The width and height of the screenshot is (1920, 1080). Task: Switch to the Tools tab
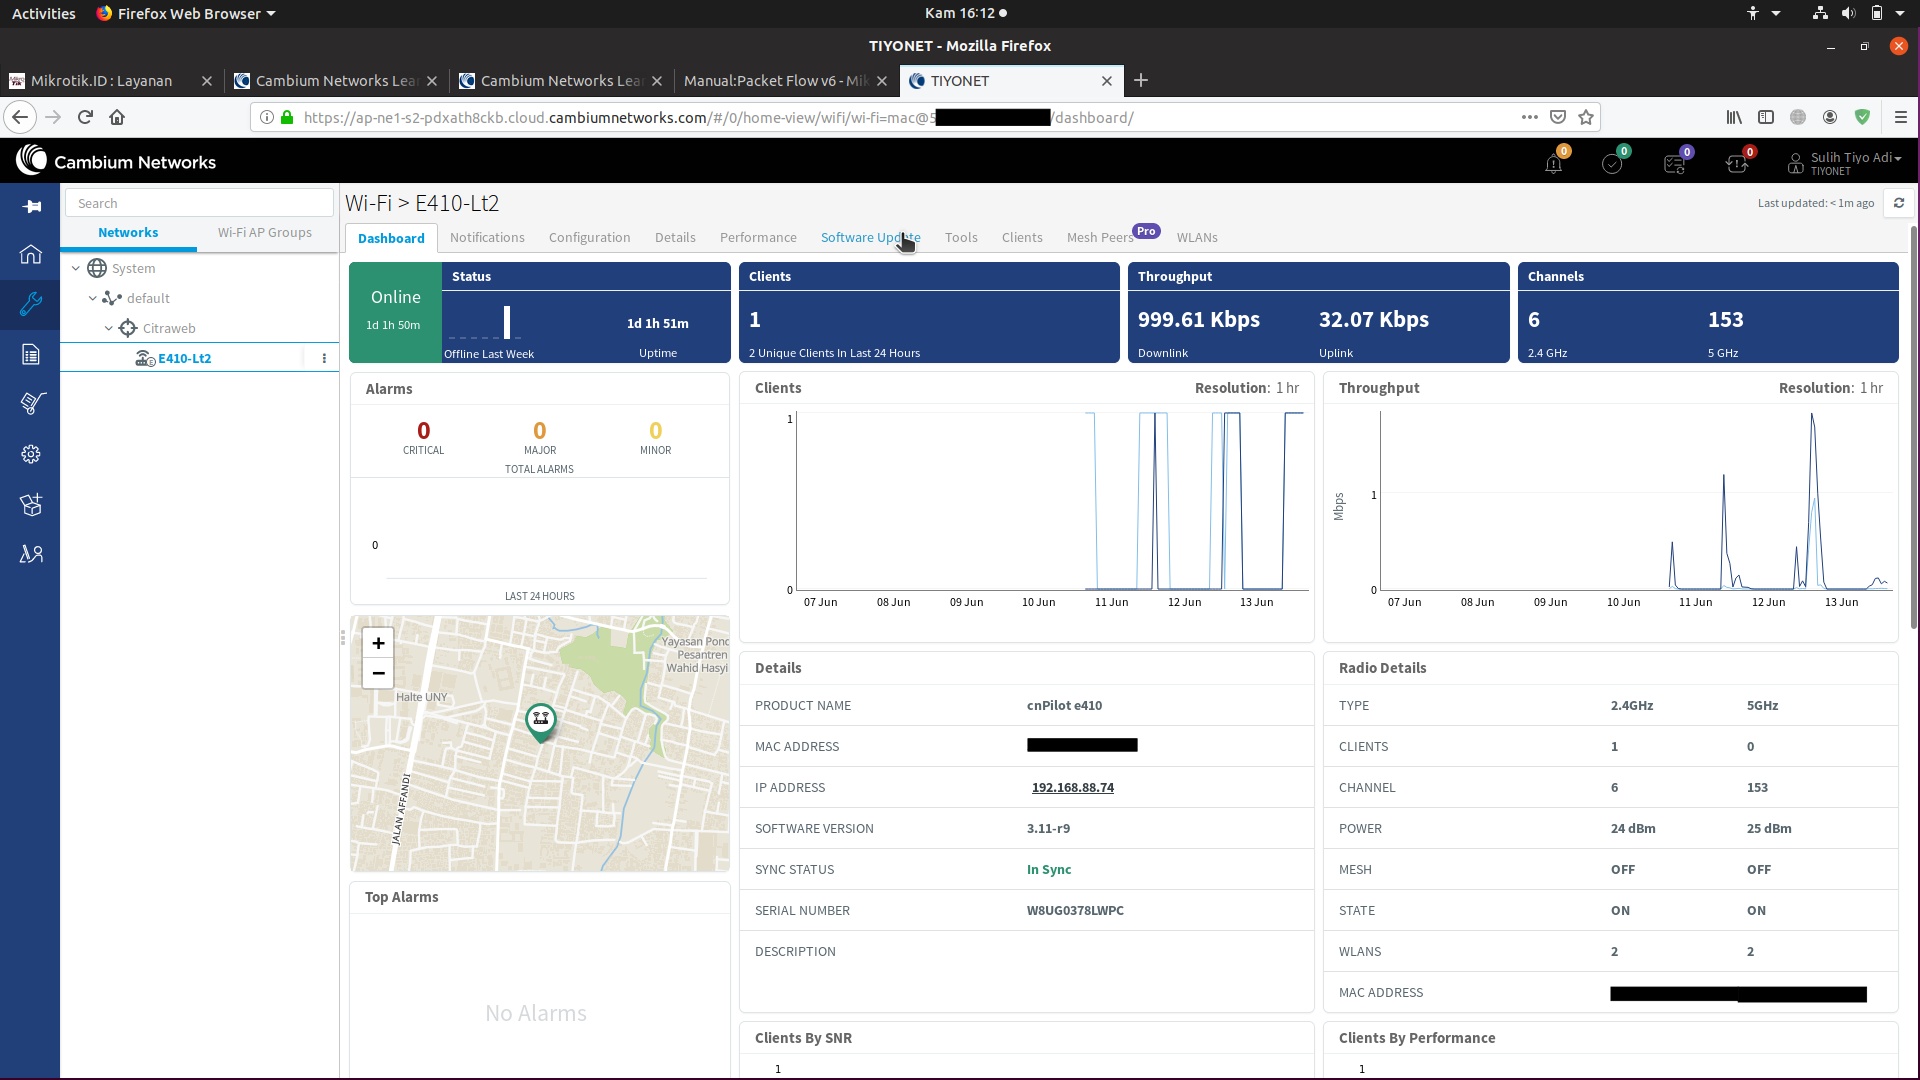click(961, 237)
